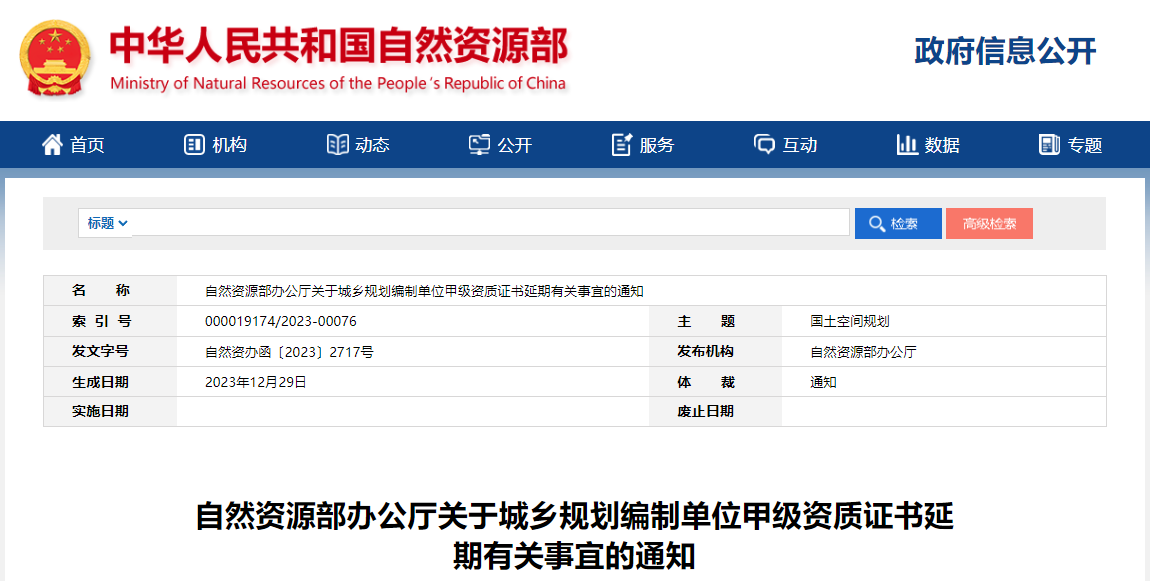The image size is (1150, 581).
Task: Click the 发文字号 label cell
Action: (x=111, y=351)
